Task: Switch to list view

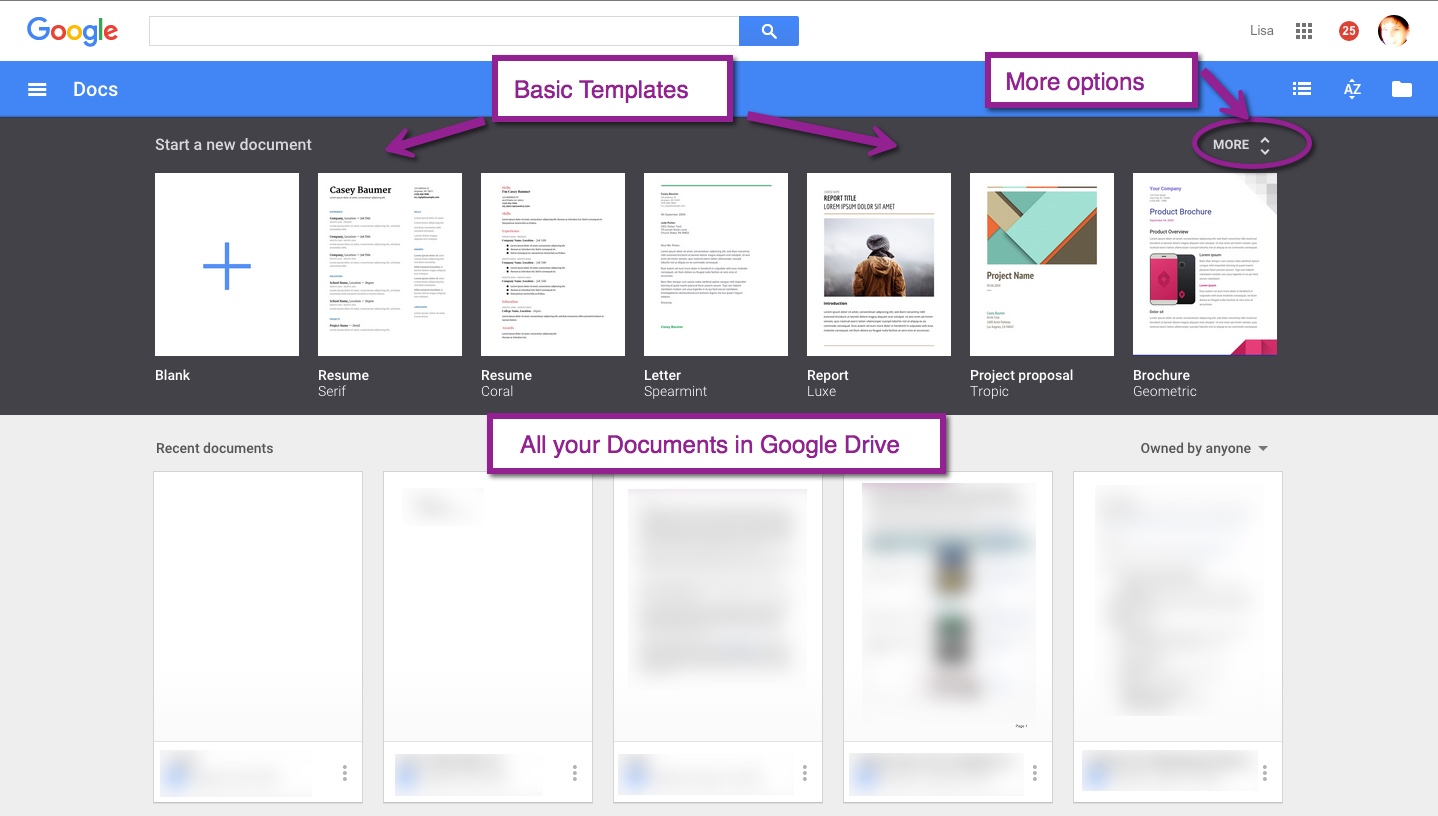Action: [x=1302, y=89]
